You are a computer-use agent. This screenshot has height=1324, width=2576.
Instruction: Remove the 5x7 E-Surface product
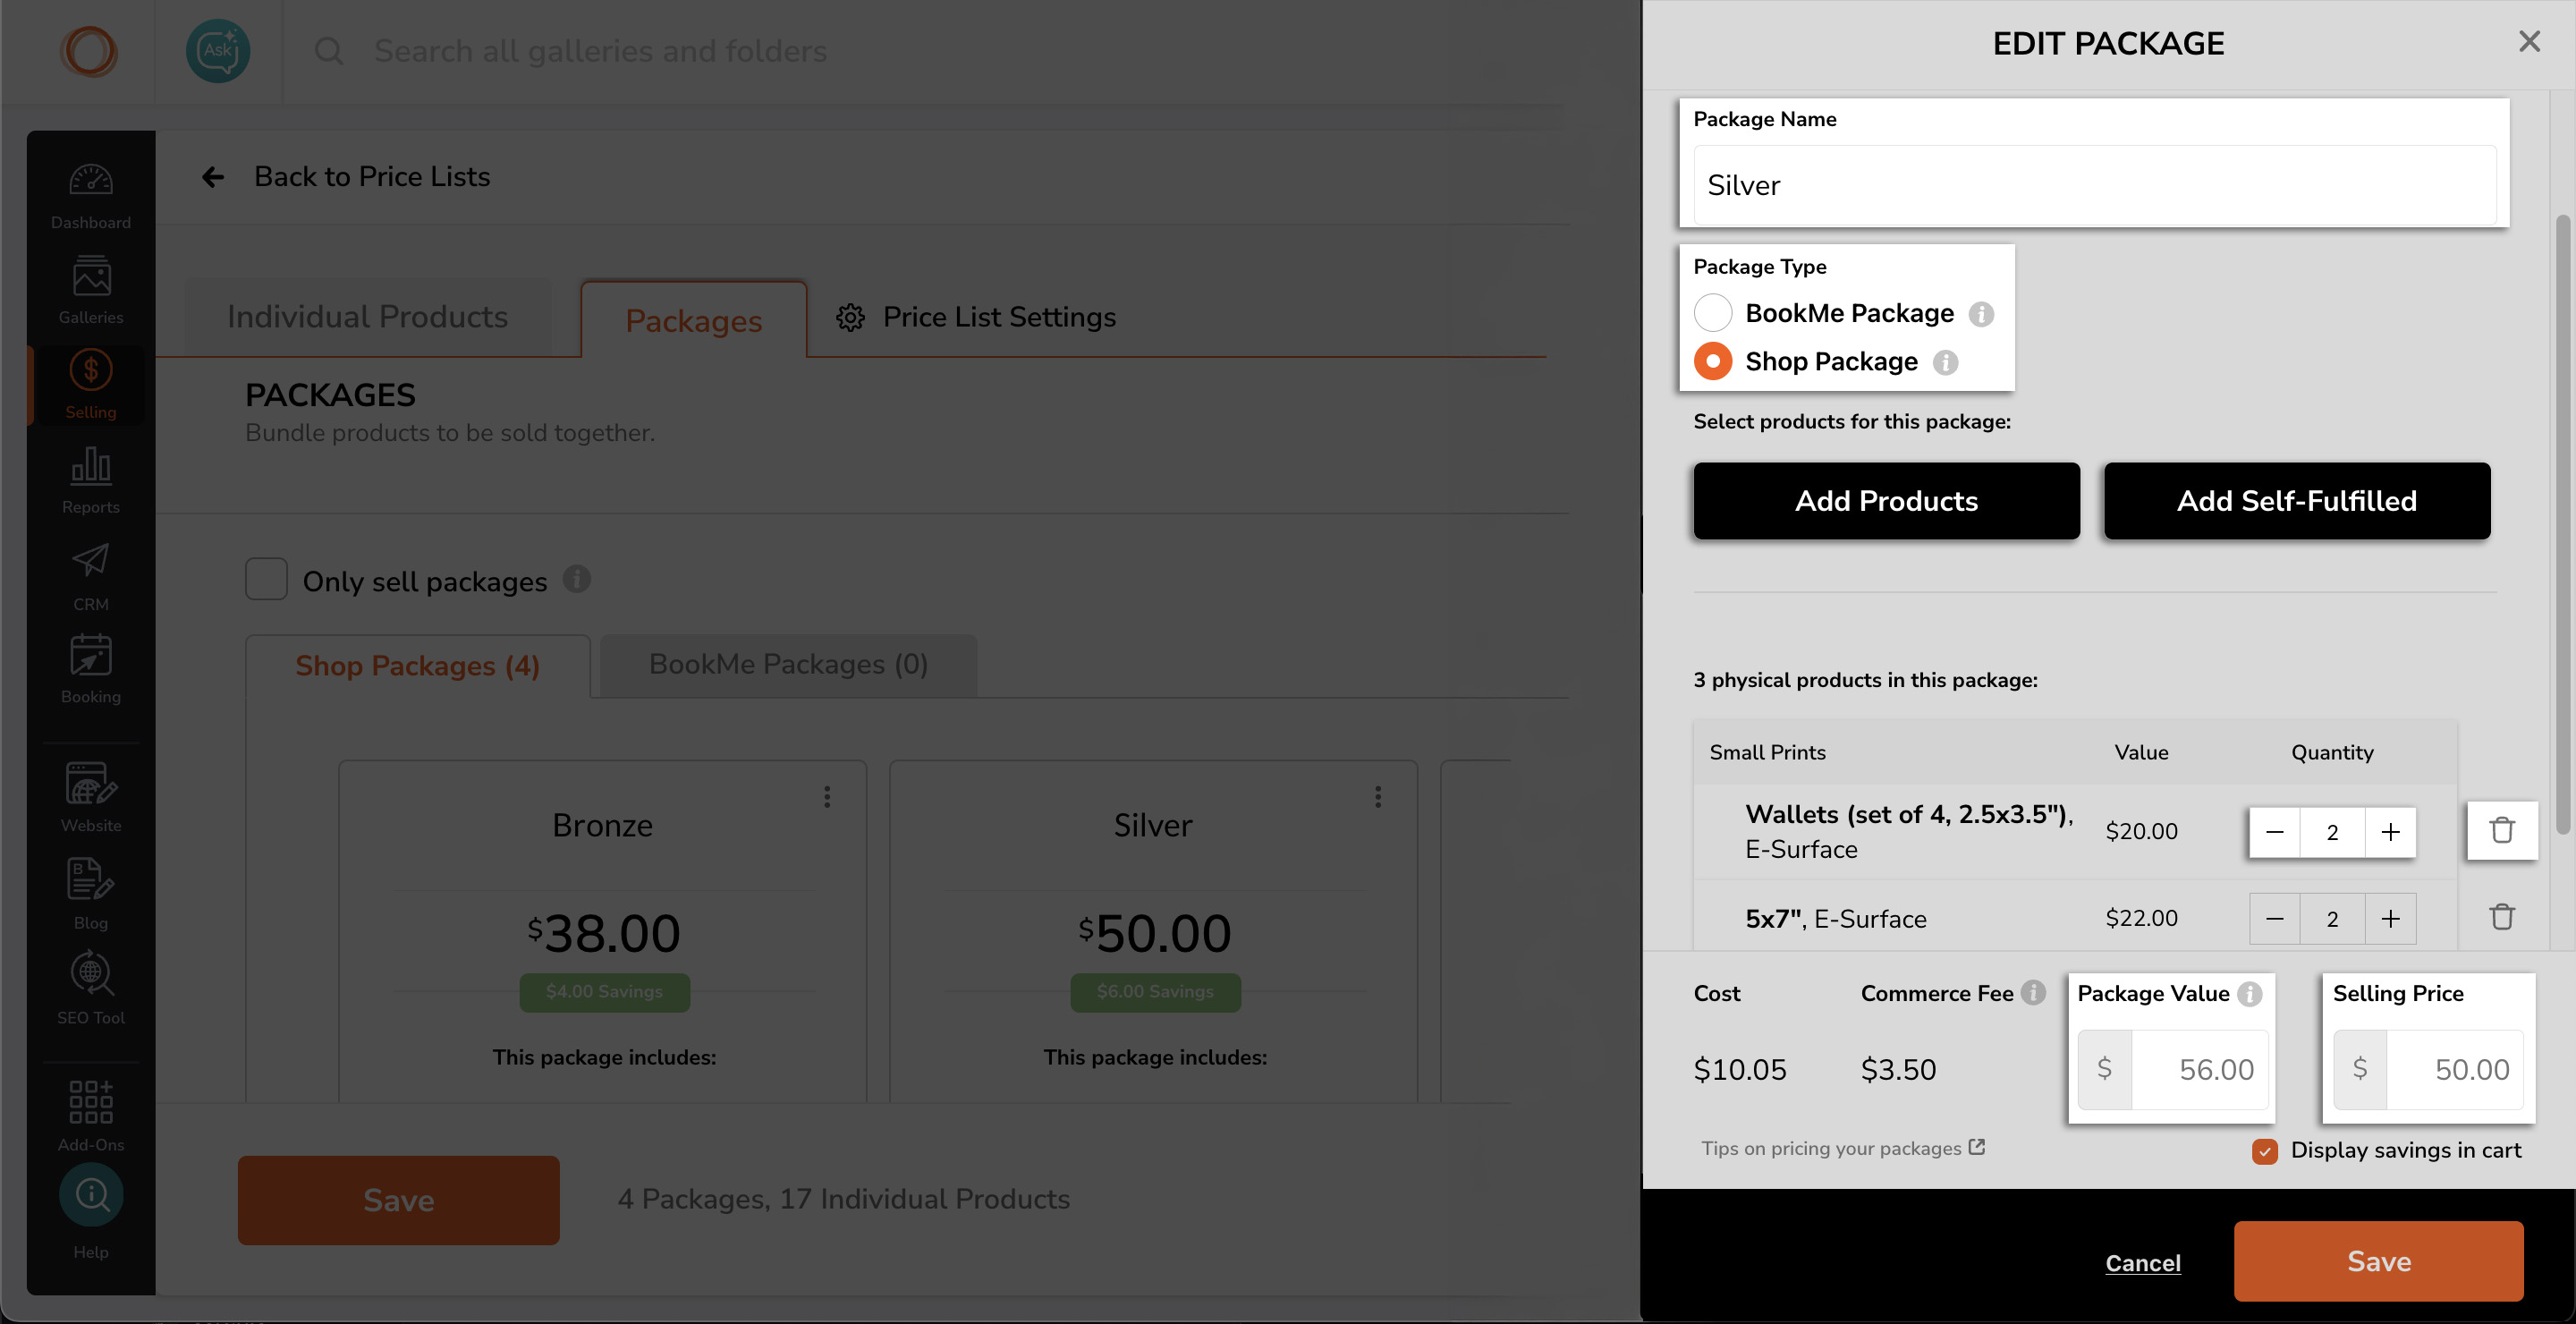pos(2501,917)
